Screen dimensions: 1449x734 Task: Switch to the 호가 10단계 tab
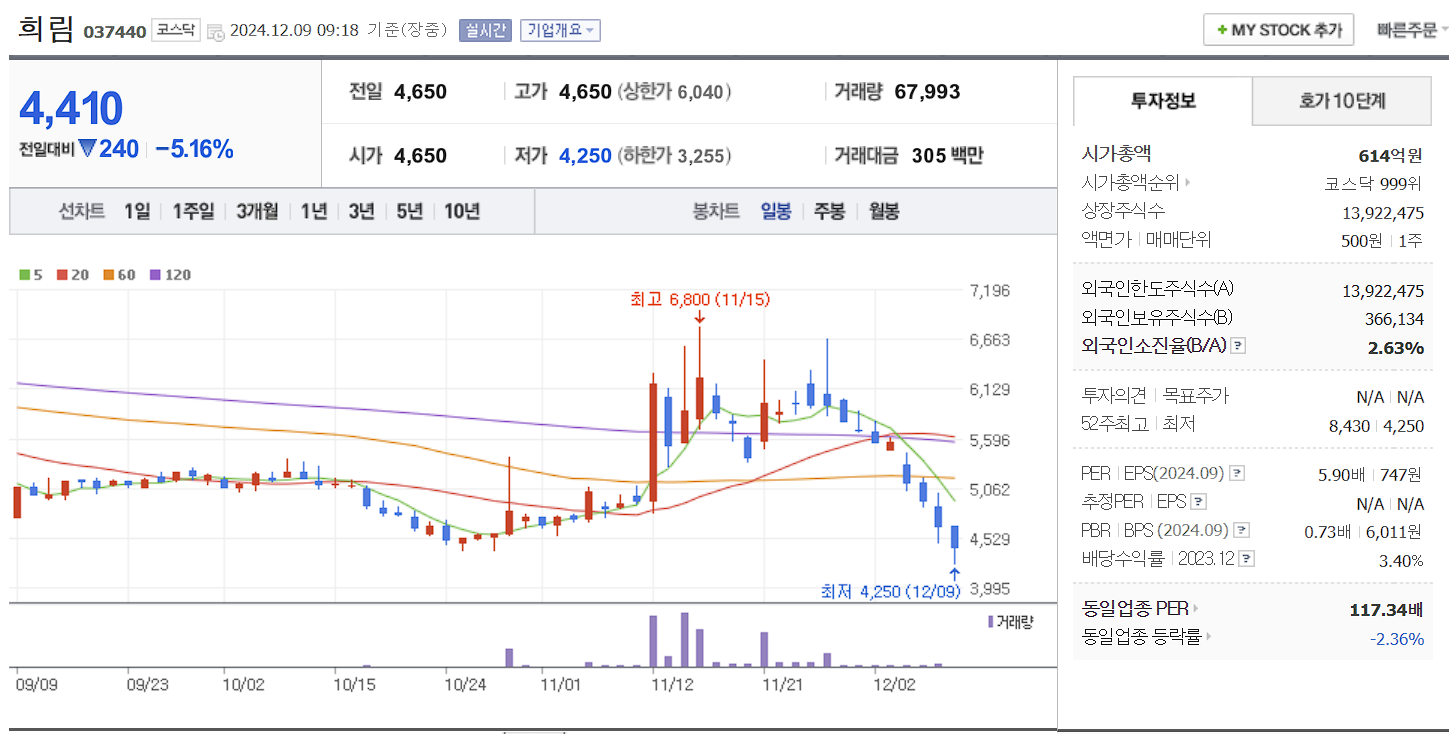coord(1341,101)
